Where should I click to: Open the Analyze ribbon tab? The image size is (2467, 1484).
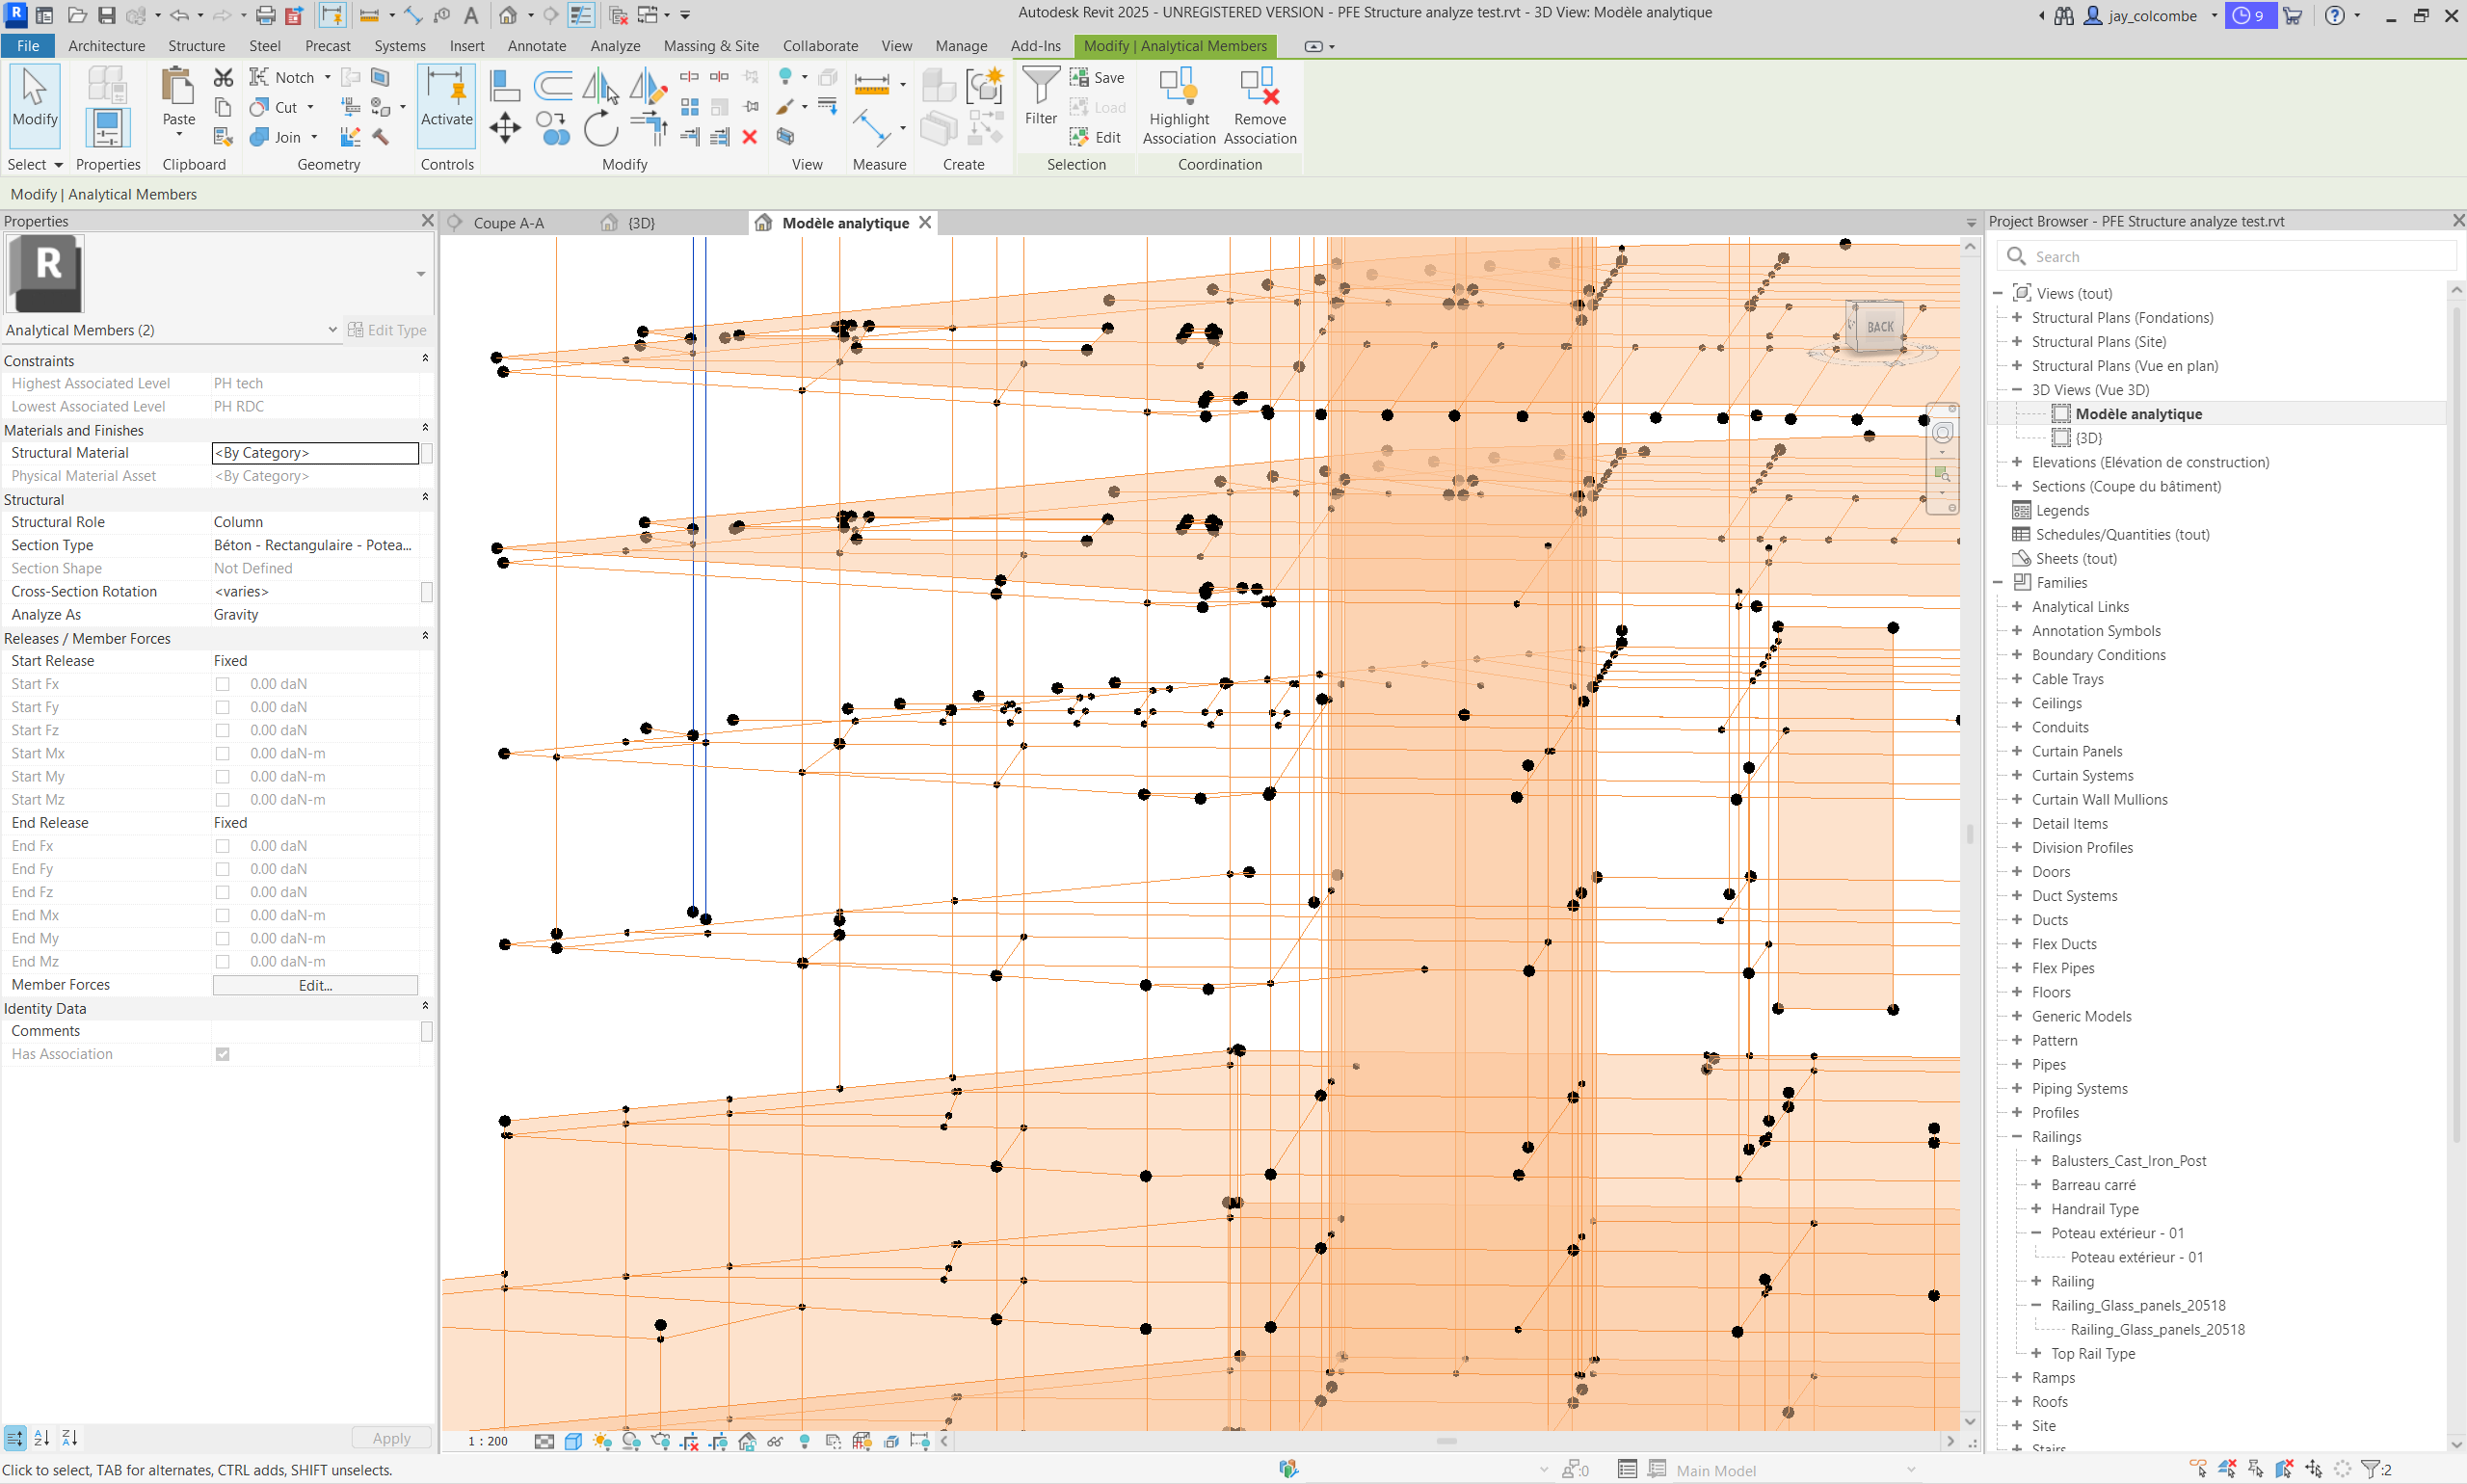click(615, 46)
